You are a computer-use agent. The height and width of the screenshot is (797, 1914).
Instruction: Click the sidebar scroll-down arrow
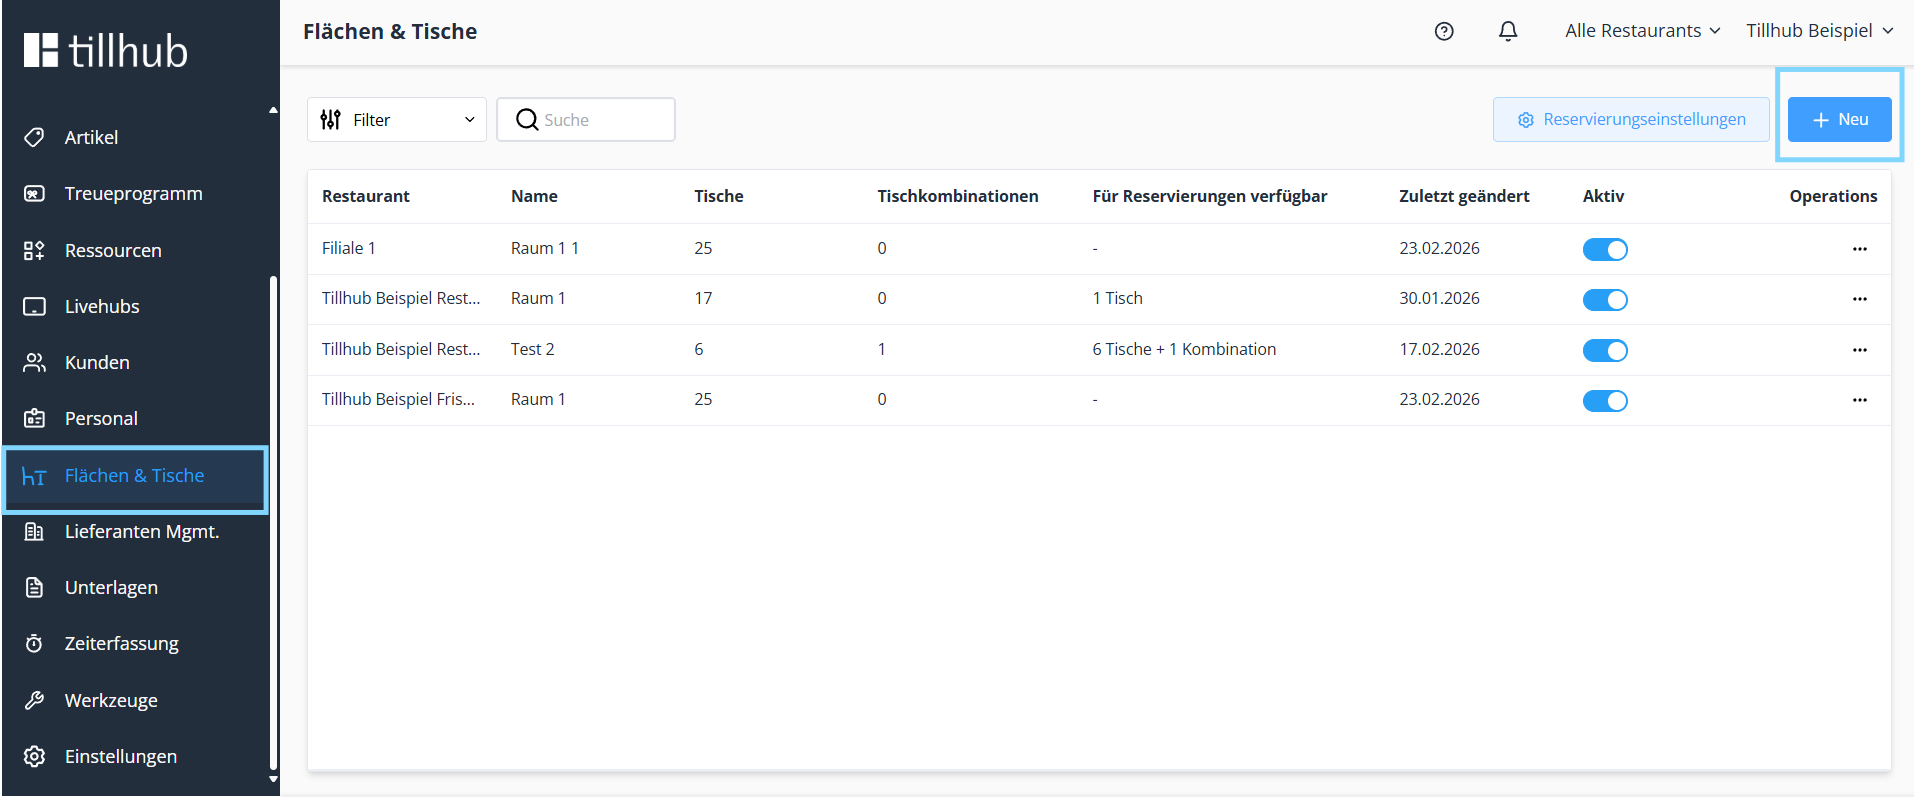tap(274, 779)
